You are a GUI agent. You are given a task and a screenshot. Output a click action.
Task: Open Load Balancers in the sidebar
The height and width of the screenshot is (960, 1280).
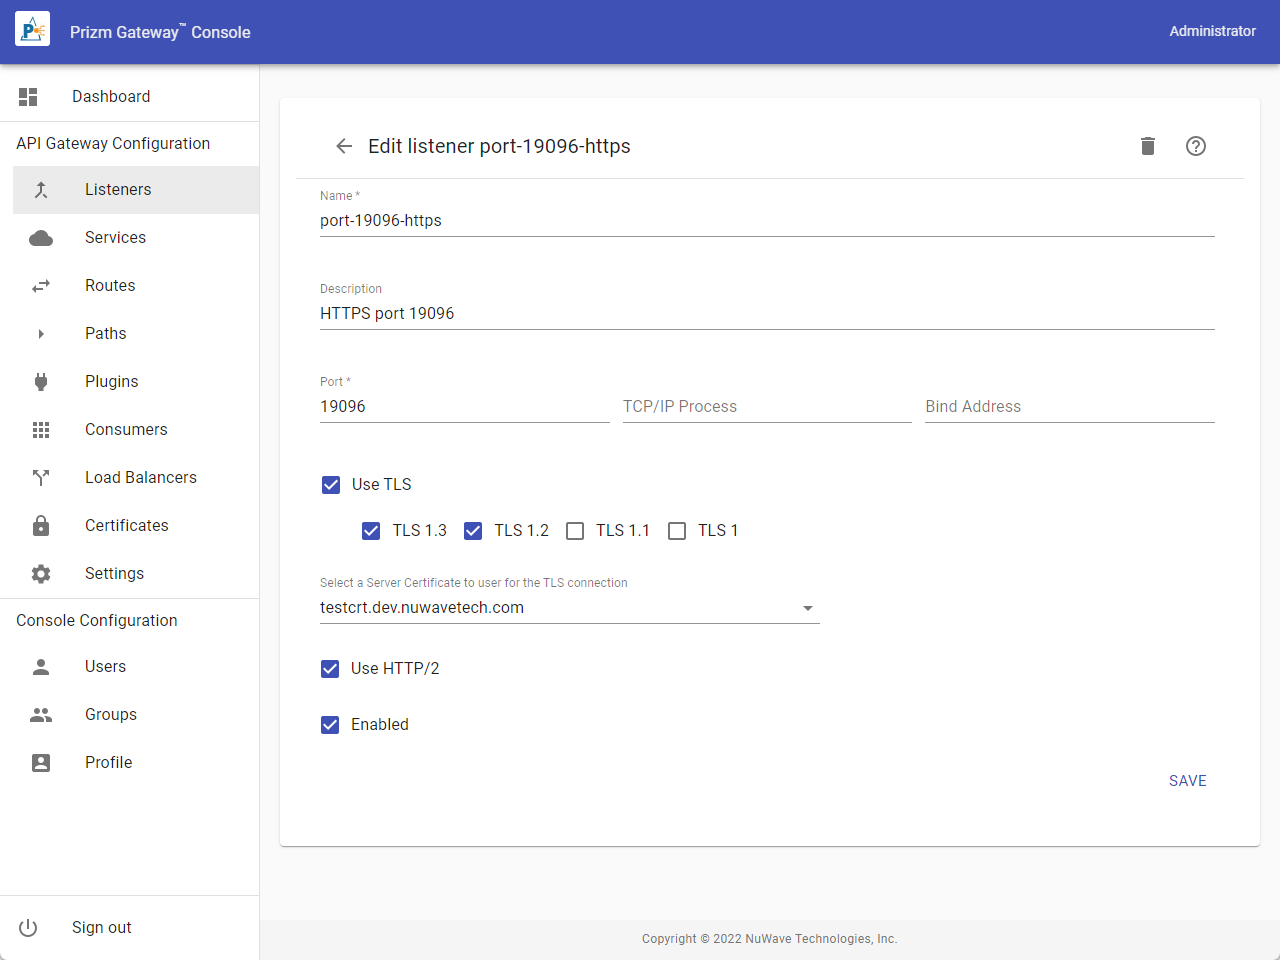pyautogui.click(x=140, y=477)
